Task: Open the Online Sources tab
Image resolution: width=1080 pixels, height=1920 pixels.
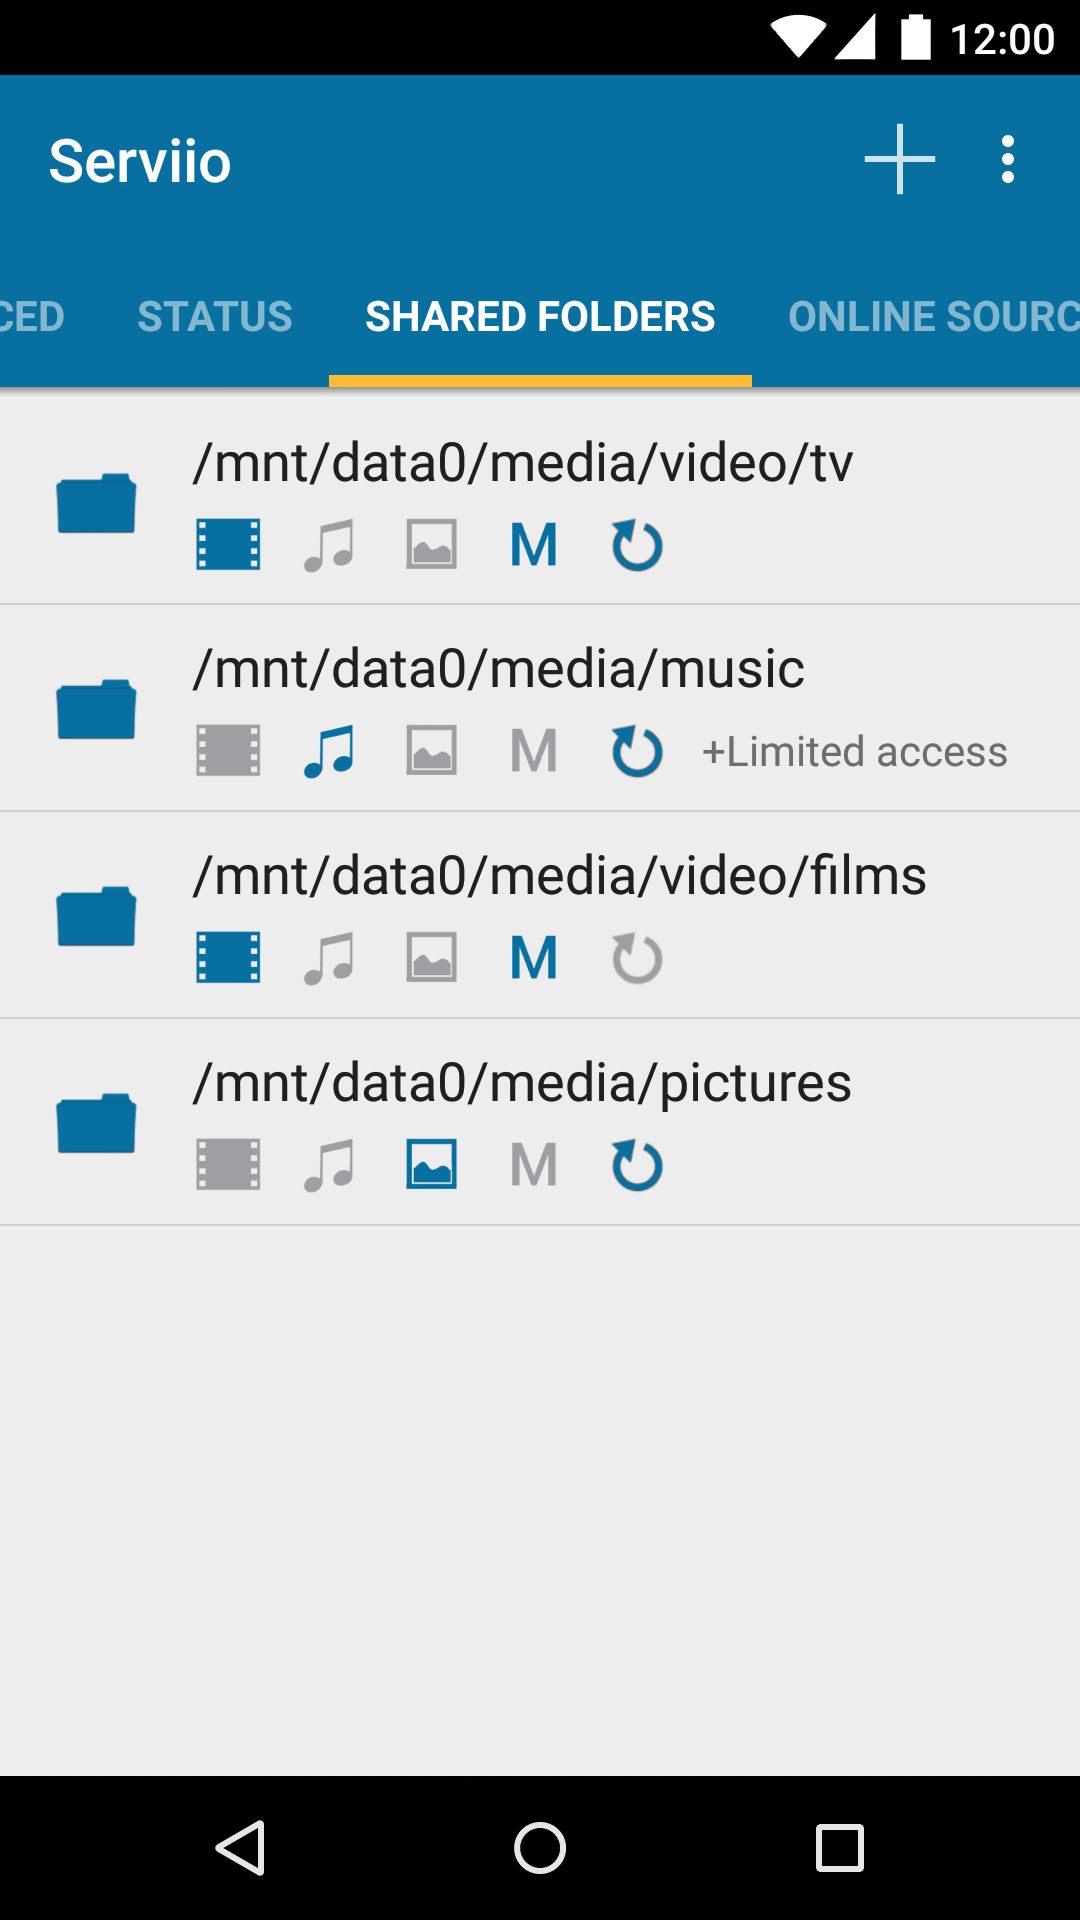Action: pos(932,317)
